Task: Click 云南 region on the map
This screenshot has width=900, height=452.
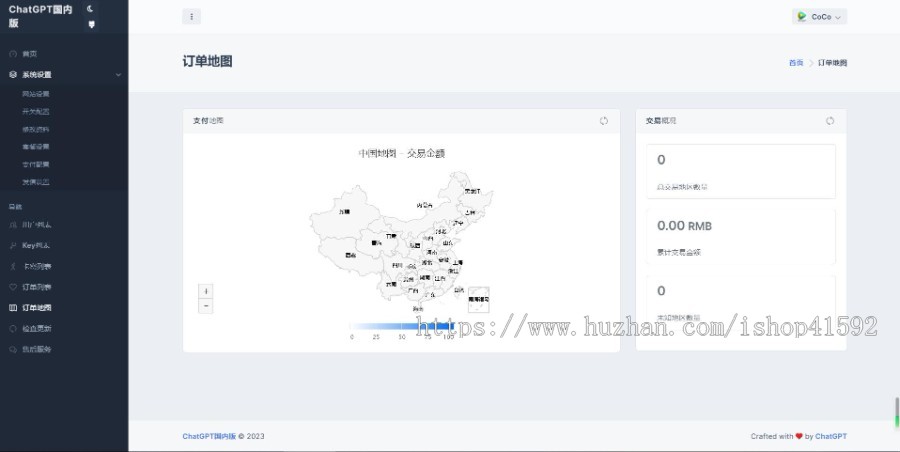Action: (x=391, y=284)
